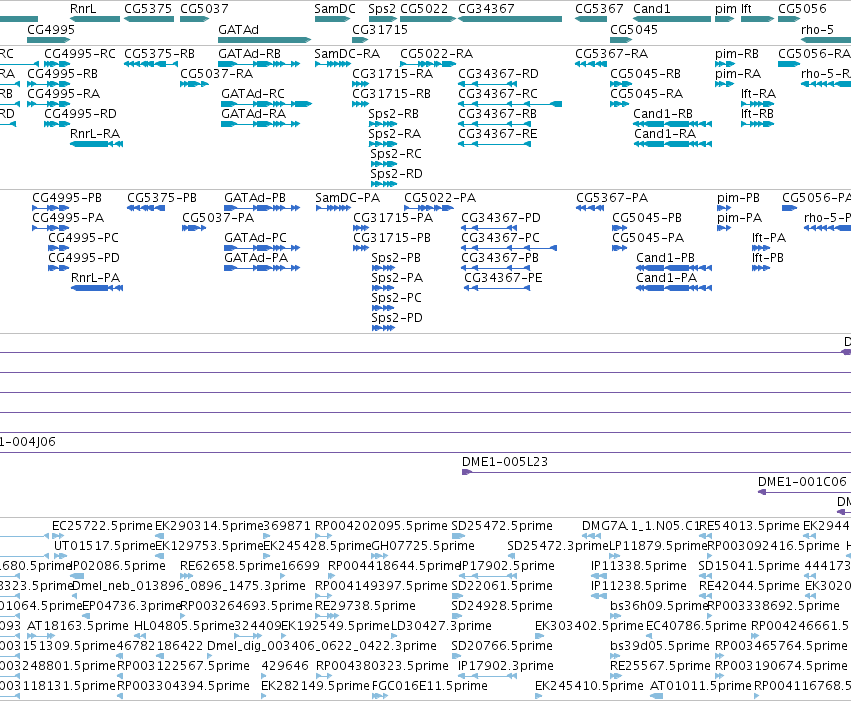The image size is (851, 701).
Task: Click transcript CG5022-RA
Action: point(436,54)
